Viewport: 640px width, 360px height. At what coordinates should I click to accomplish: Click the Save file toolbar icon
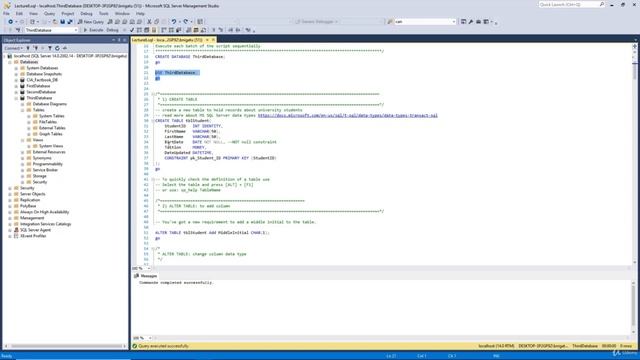point(62,22)
